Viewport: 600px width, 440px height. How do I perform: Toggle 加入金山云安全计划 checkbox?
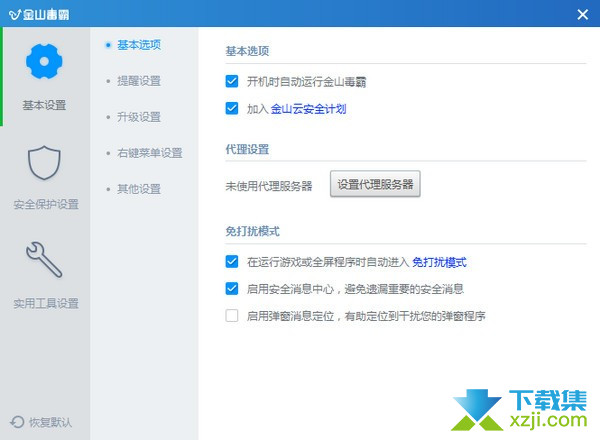pyautogui.click(x=232, y=108)
